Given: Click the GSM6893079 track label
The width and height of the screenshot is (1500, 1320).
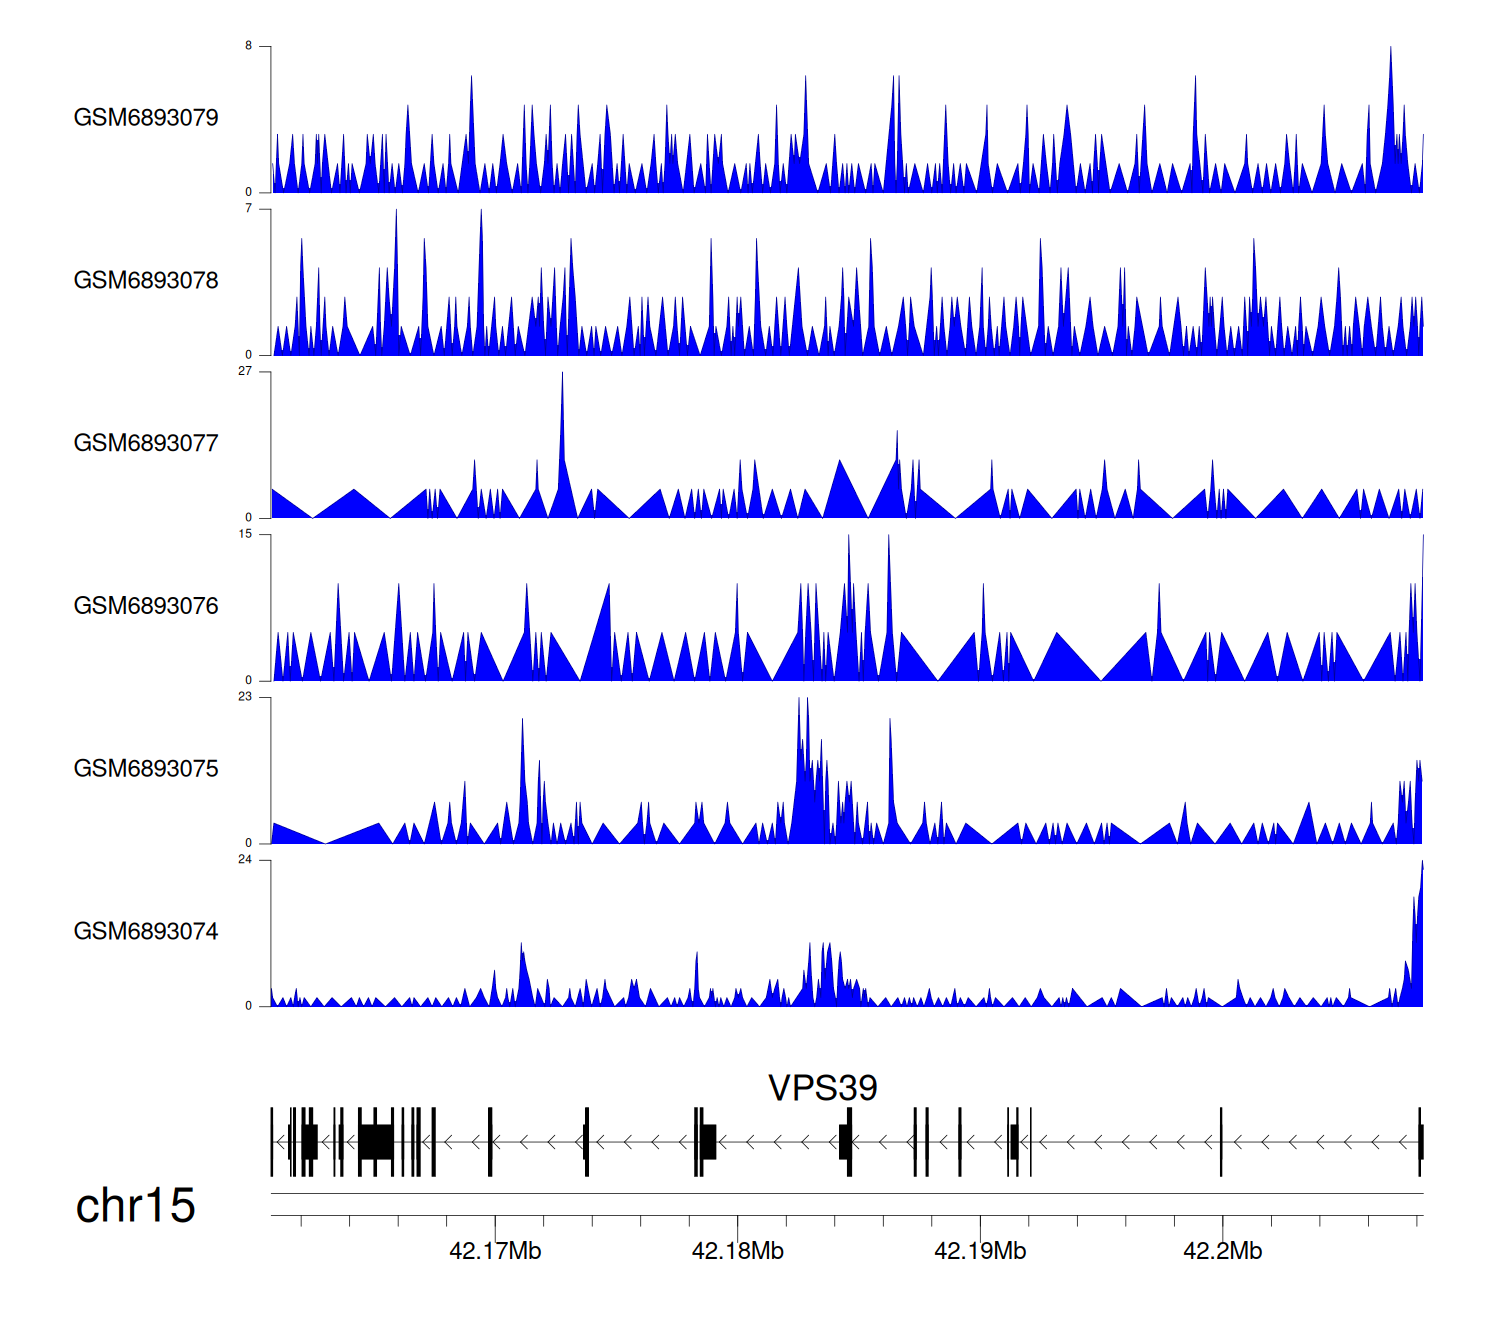Looking at the screenshot, I should (x=146, y=118).
